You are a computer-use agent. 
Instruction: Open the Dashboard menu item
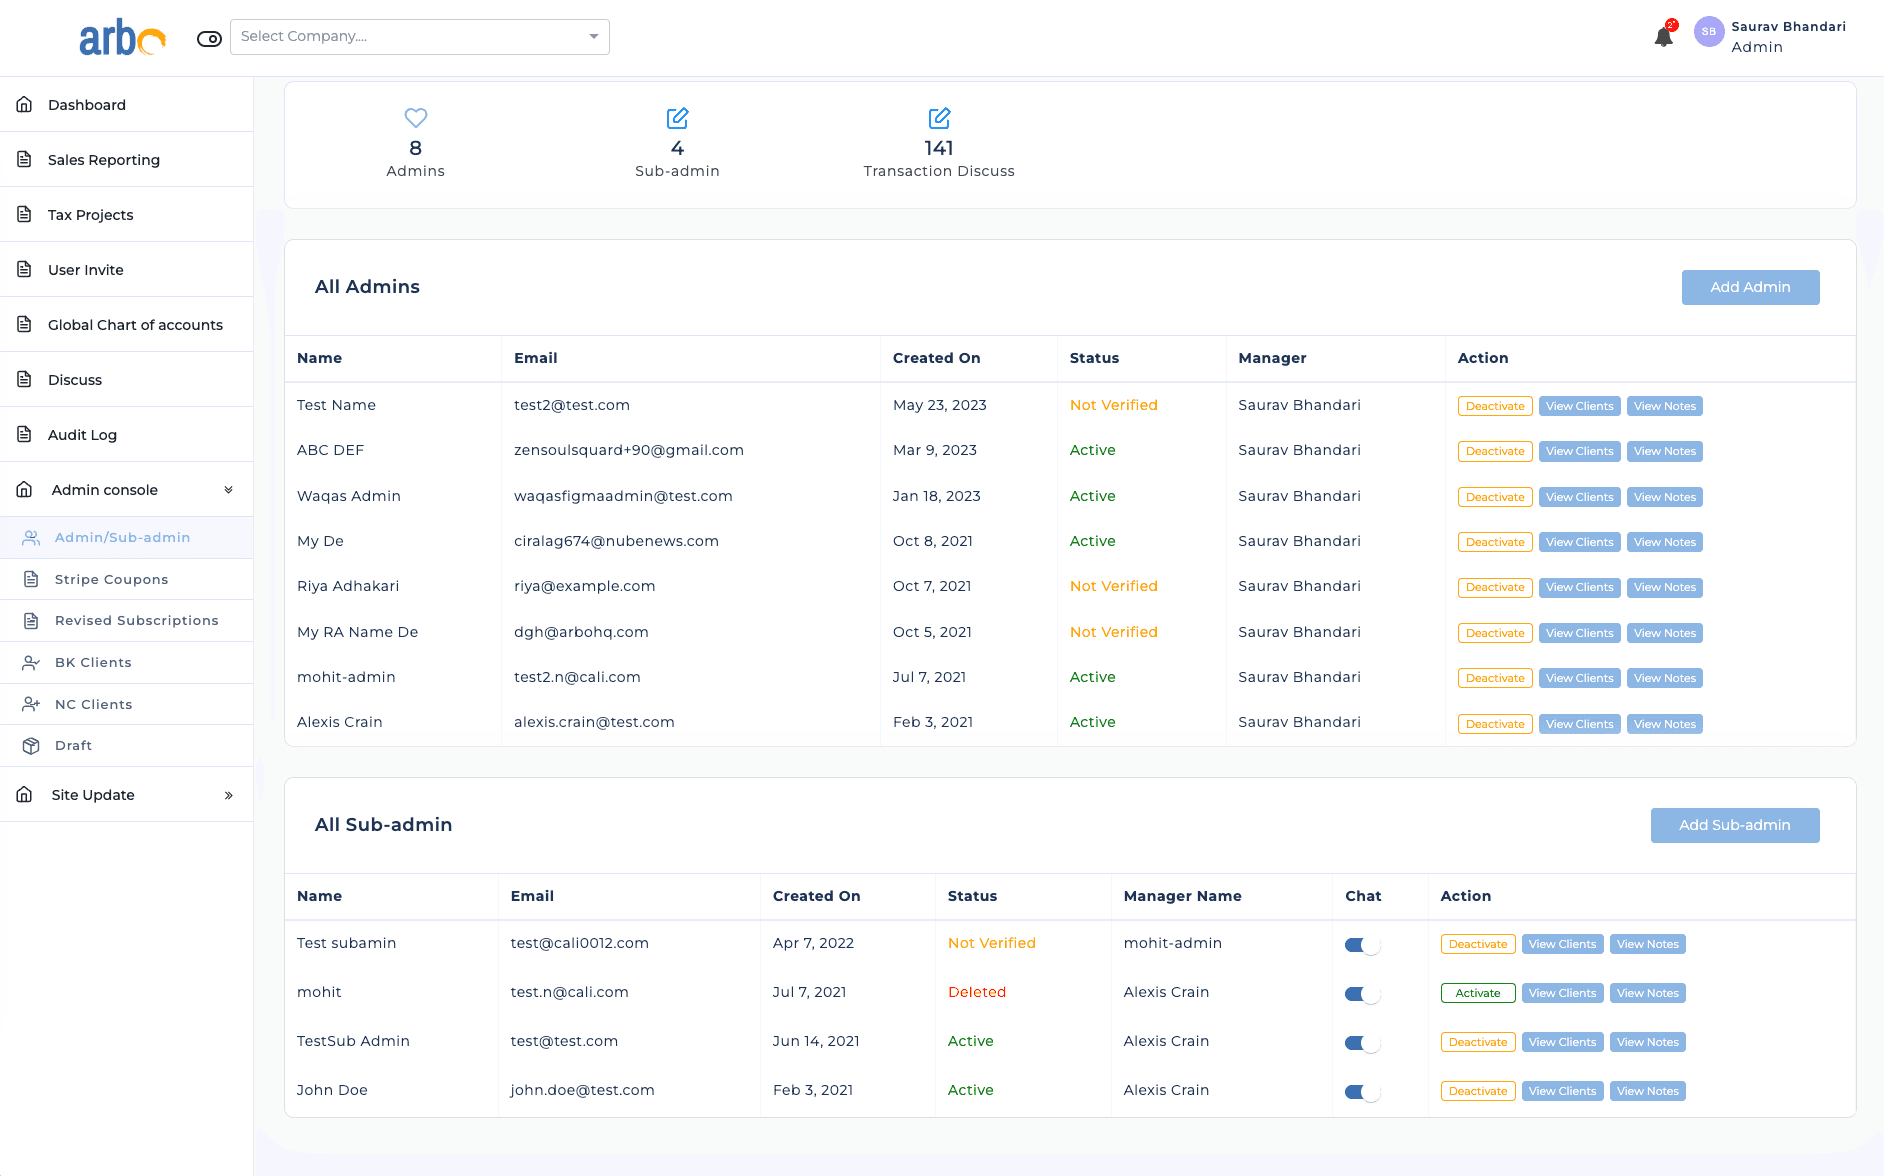[126, 104]
